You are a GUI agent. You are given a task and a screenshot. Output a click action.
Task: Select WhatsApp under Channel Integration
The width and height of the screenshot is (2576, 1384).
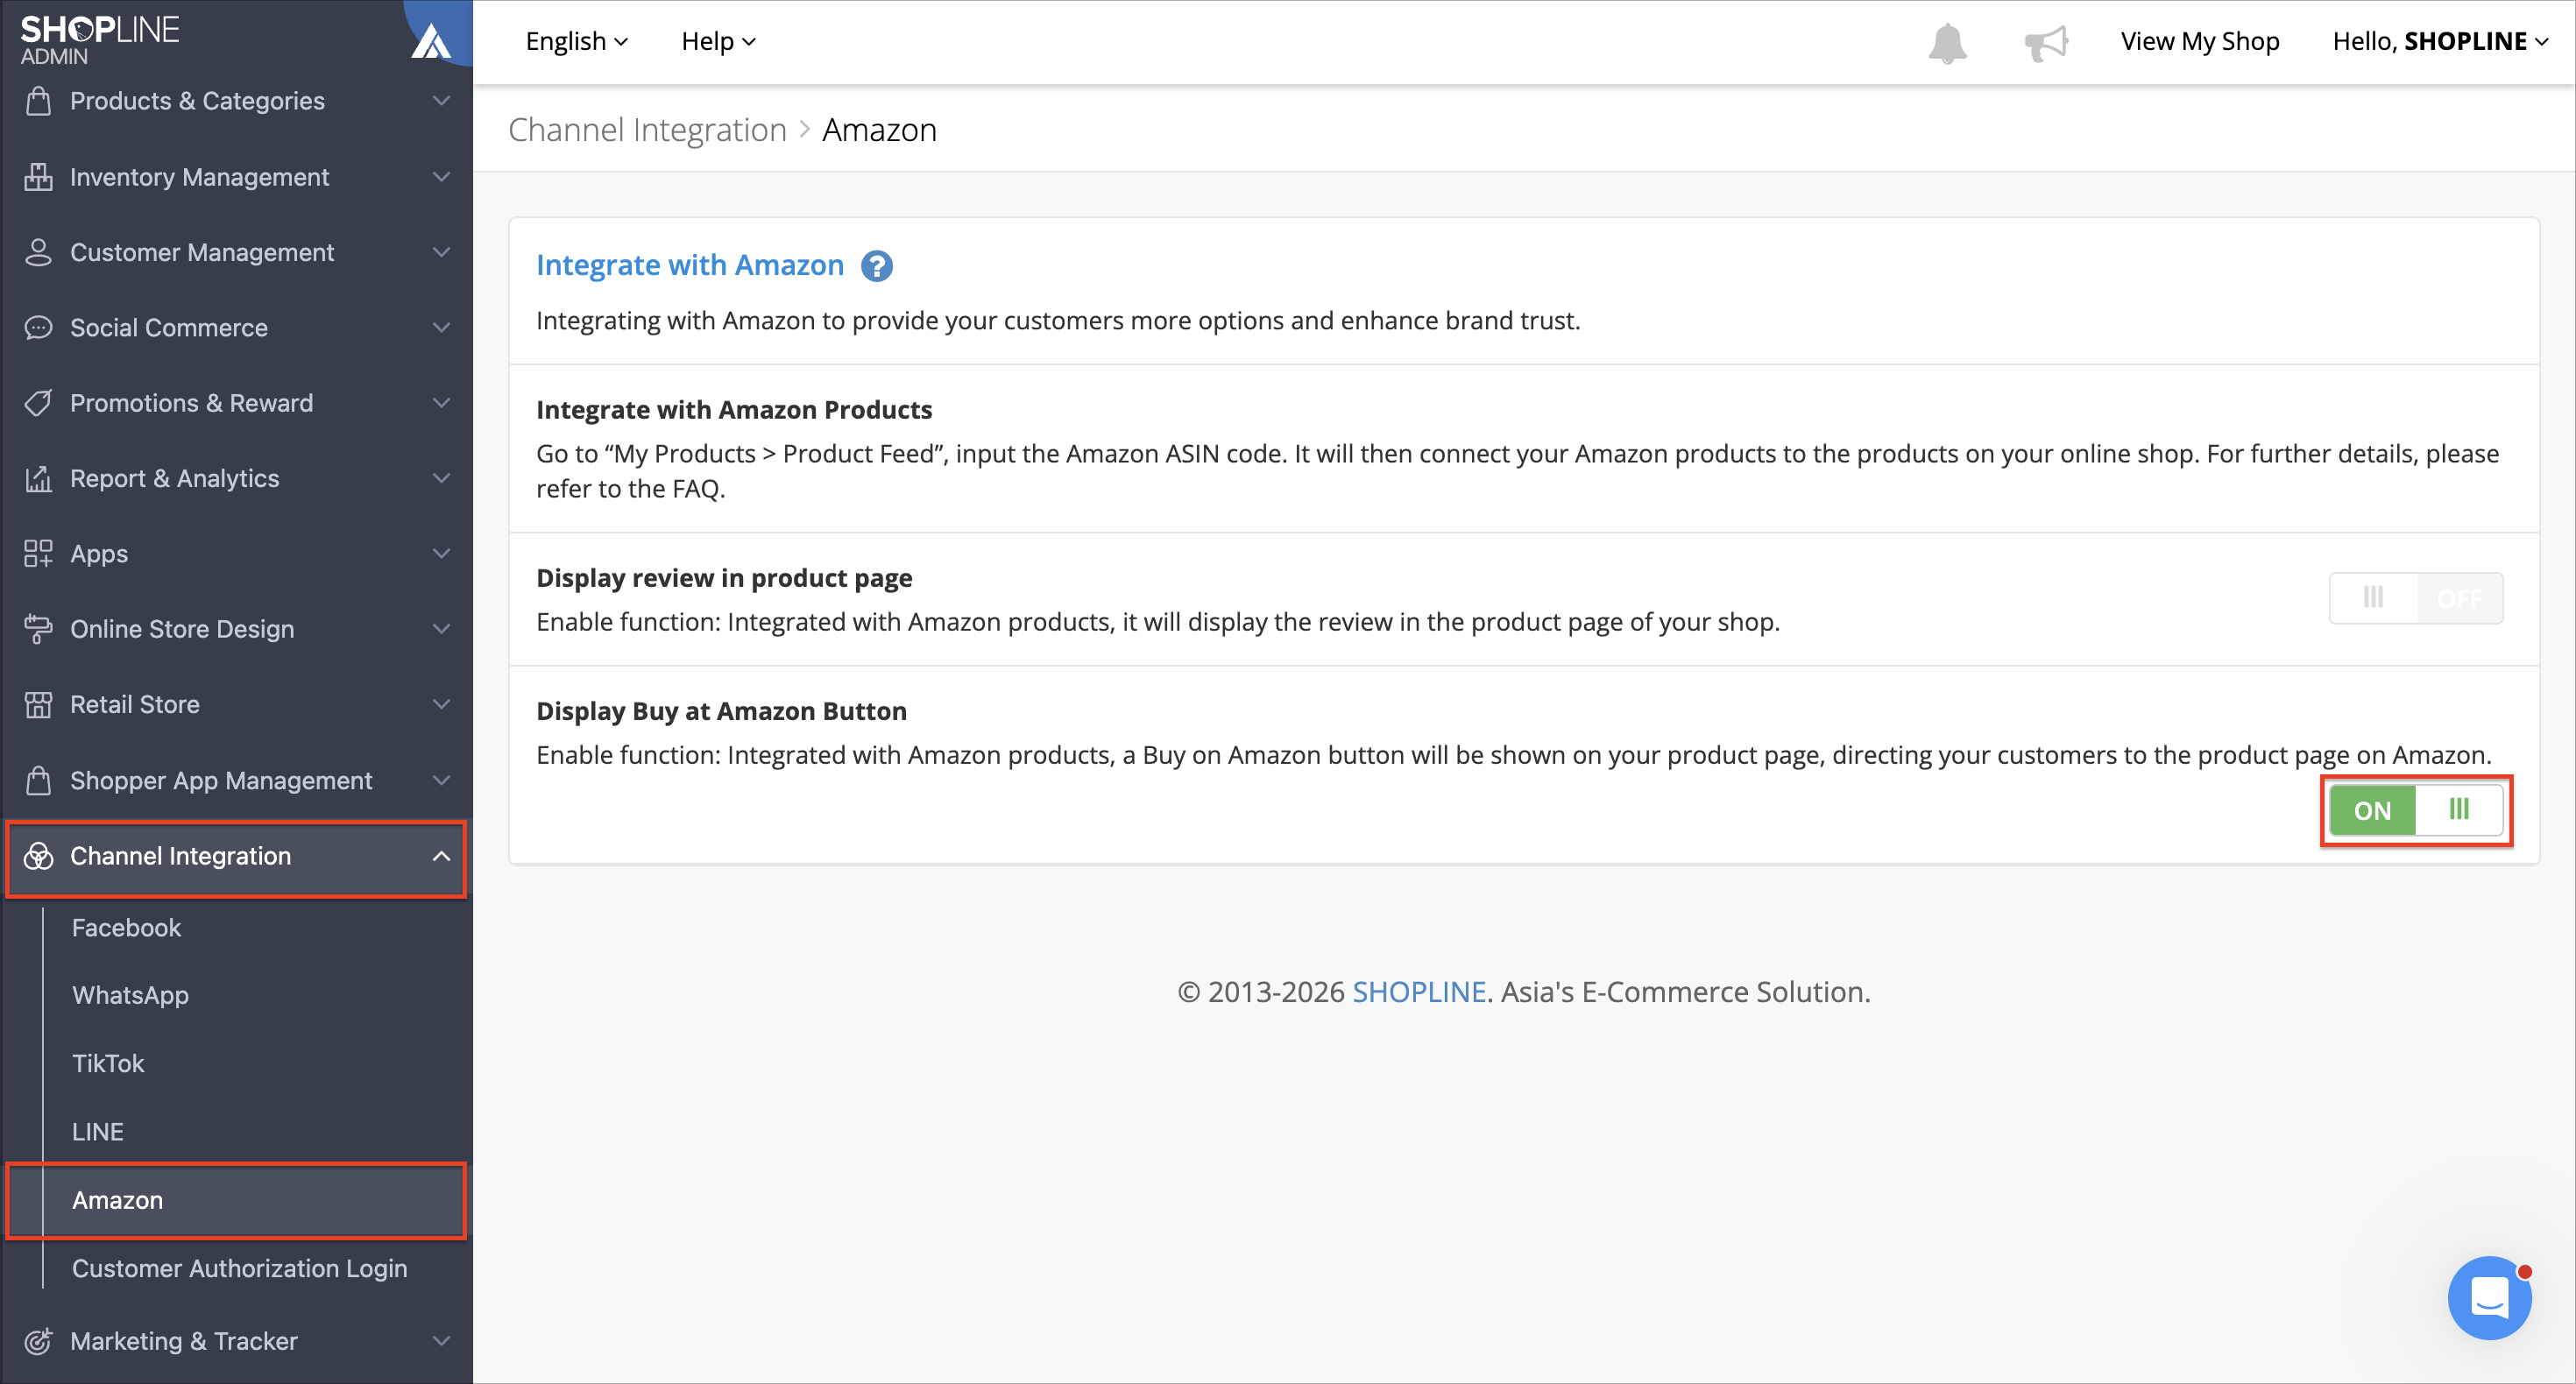tap(130, 995)
